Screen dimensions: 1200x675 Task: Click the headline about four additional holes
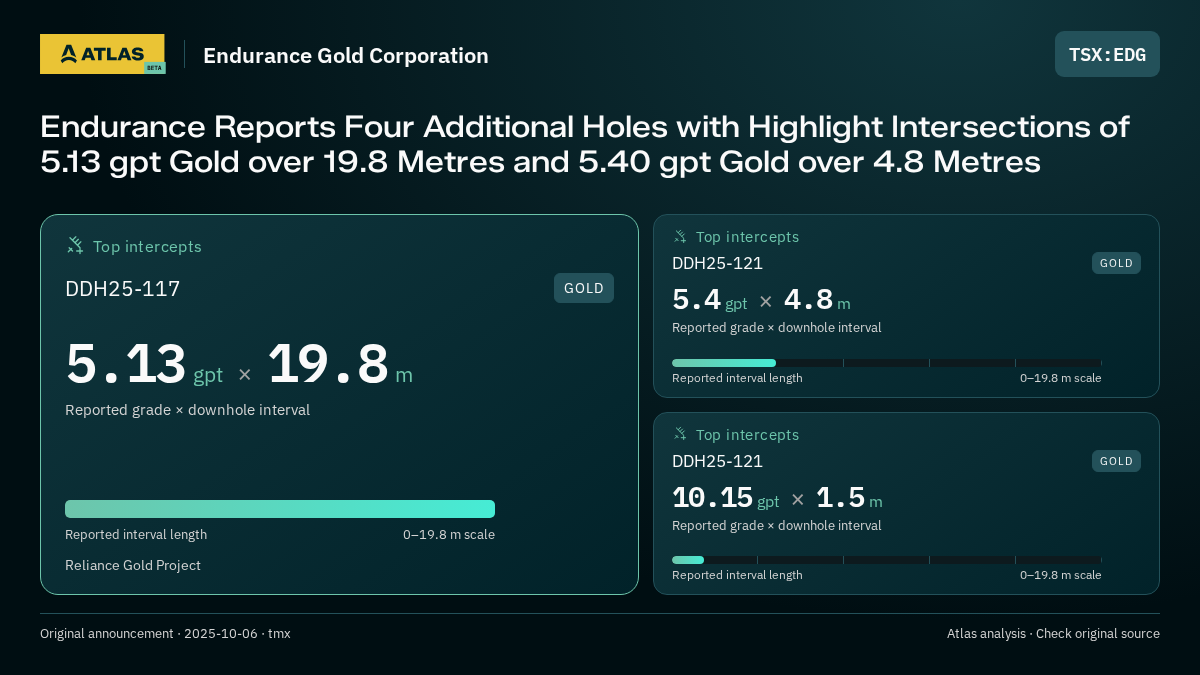[585, 144]
